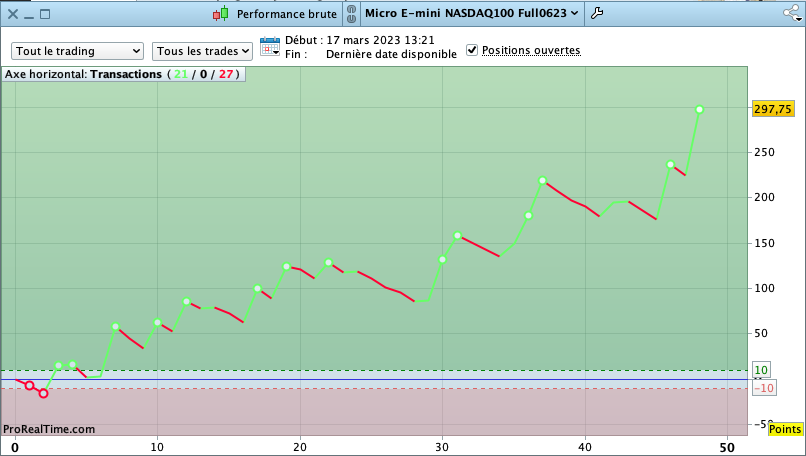Image resolution: width=806 pixels, height=456 pixels.
Task: Maximize the Performance brute window
Action: pyautogui.click(x=45, y=14)
